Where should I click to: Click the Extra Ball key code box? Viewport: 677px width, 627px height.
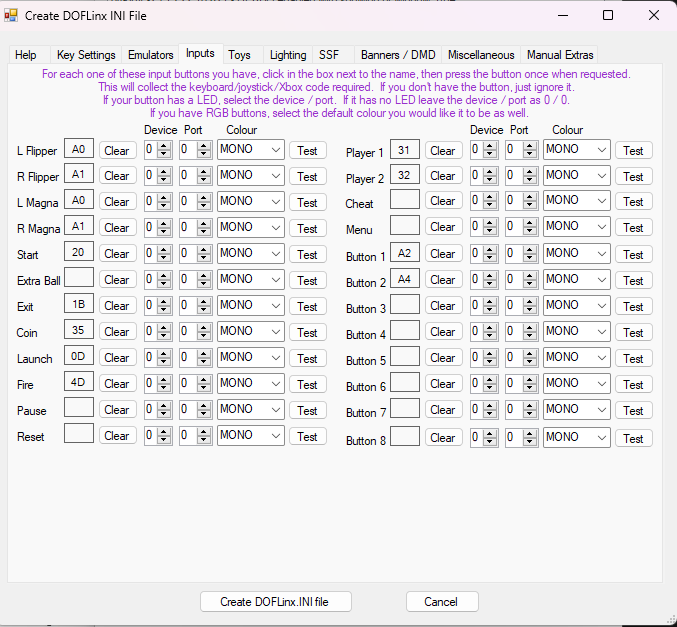(x=79, y=277)
